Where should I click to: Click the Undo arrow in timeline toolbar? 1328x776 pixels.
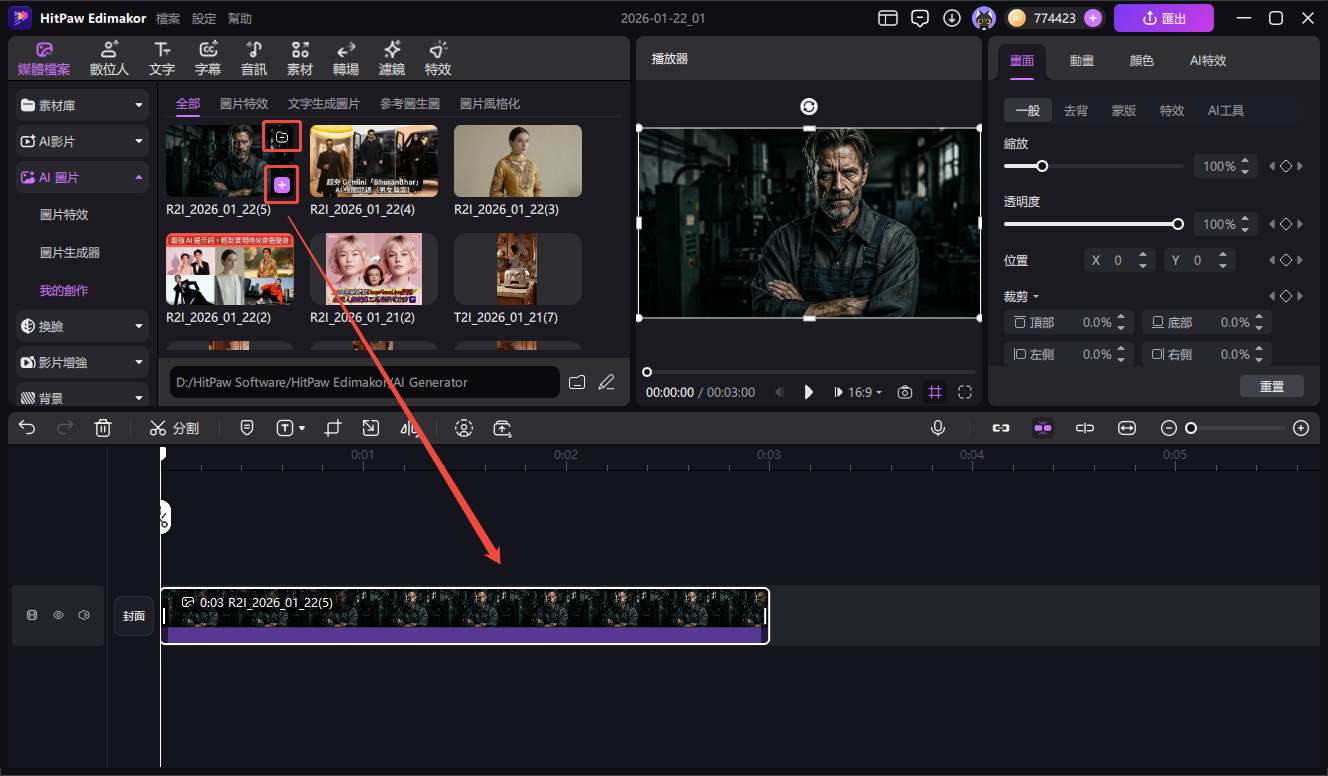click(27, 428)
